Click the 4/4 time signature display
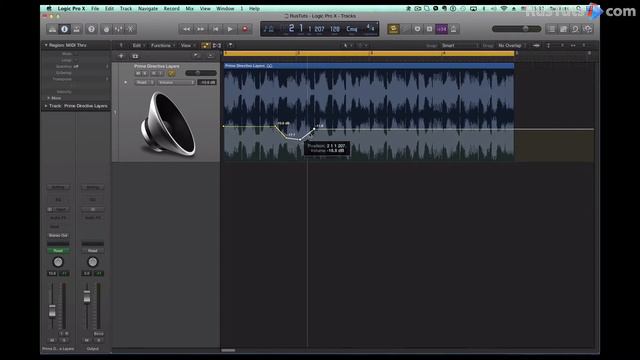The image size is (640, 360). pyautogui.click(x=370, y=28)
